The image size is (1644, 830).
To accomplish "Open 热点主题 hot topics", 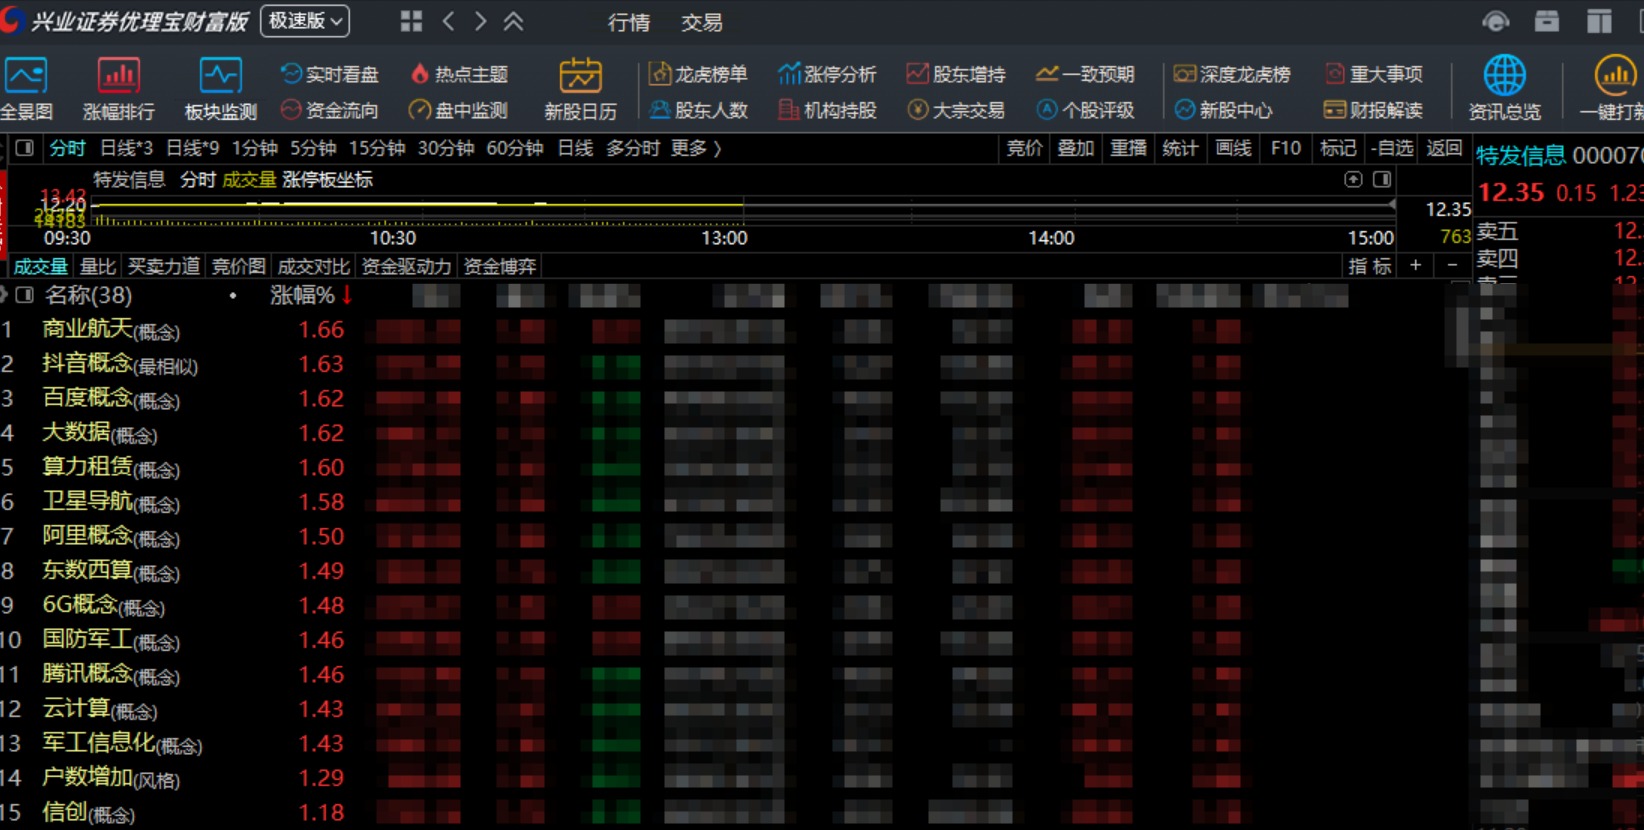I will [x=459, y=74].
